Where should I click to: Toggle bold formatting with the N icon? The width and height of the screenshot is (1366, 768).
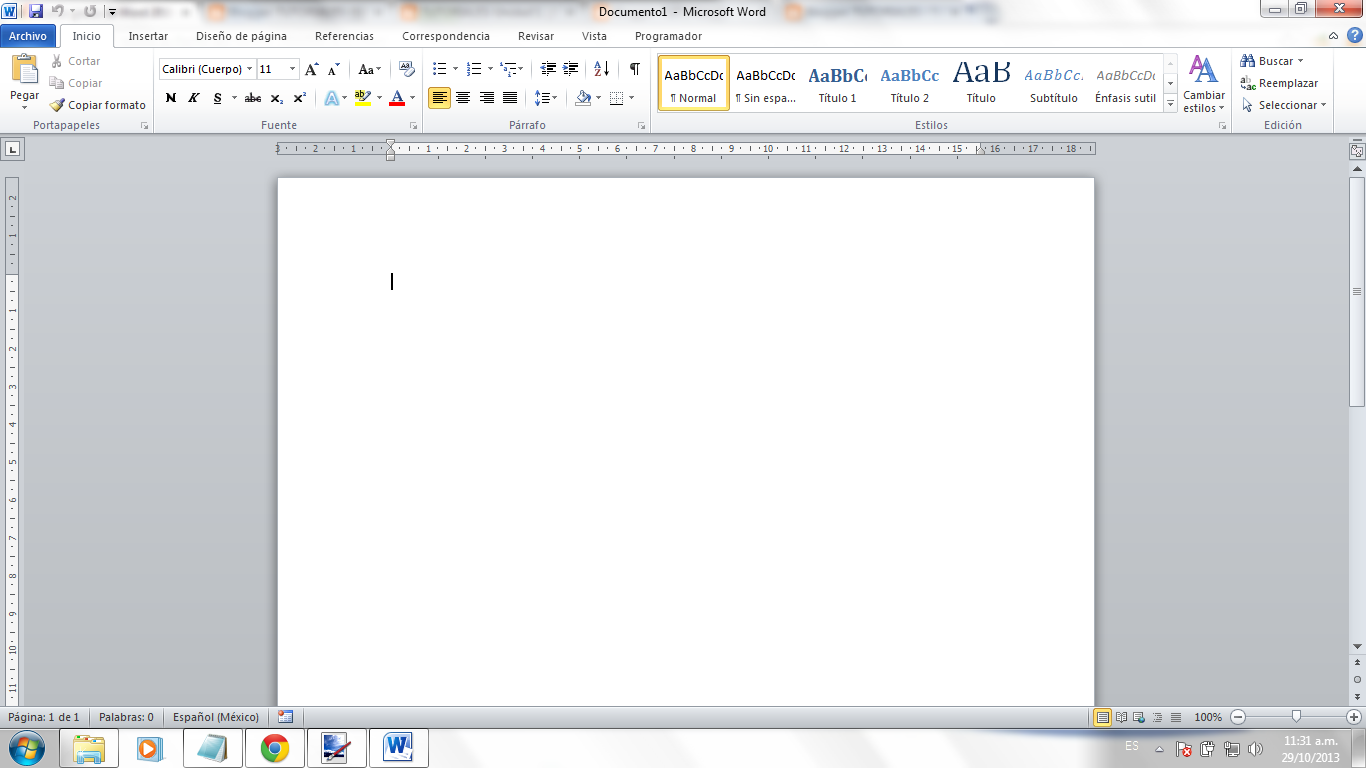coord(170,96)
